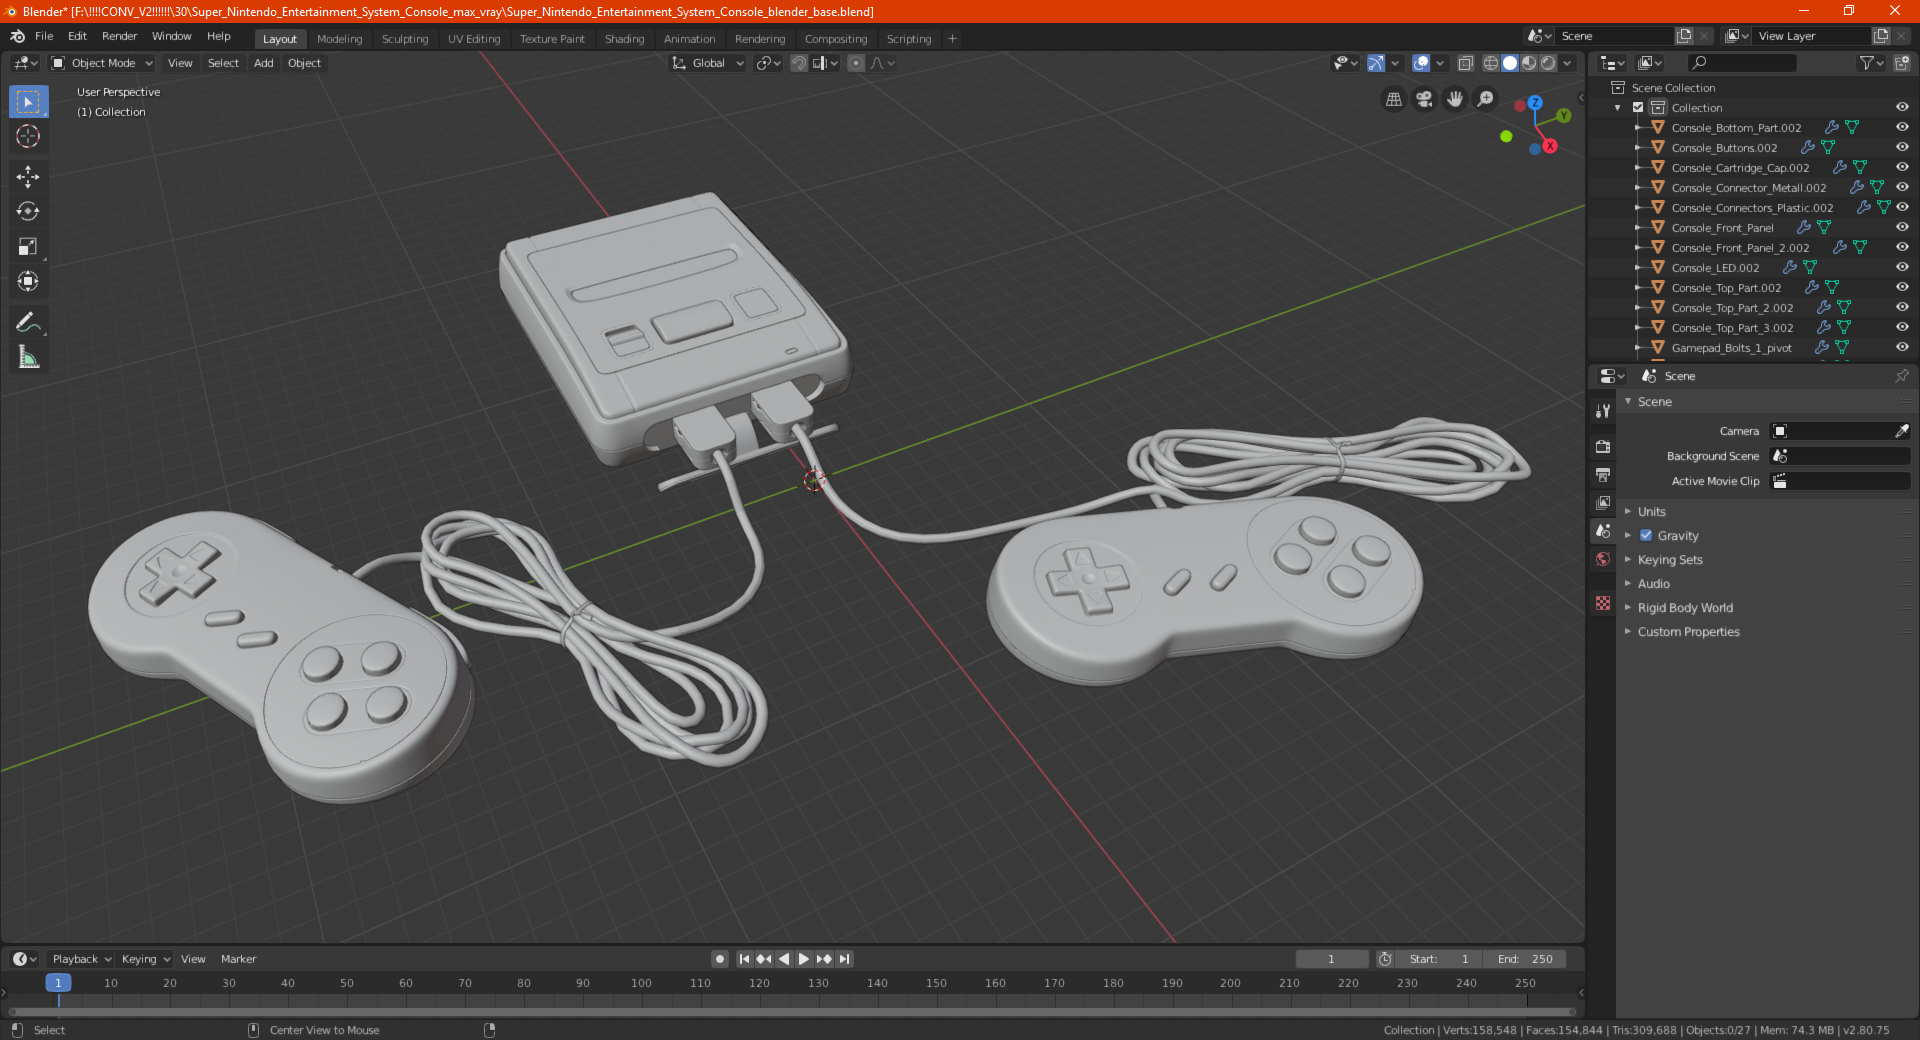Open the Active Tool properties tab
Screen dimensions: 1920x1040
1603,410
